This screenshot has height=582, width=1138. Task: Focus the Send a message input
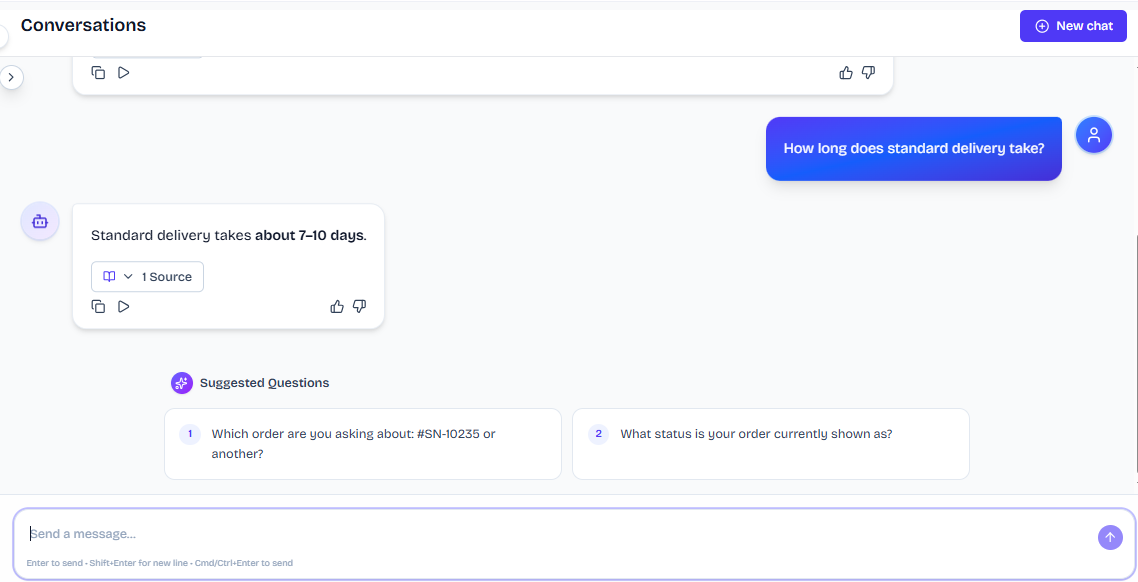[x=559, y=534]
